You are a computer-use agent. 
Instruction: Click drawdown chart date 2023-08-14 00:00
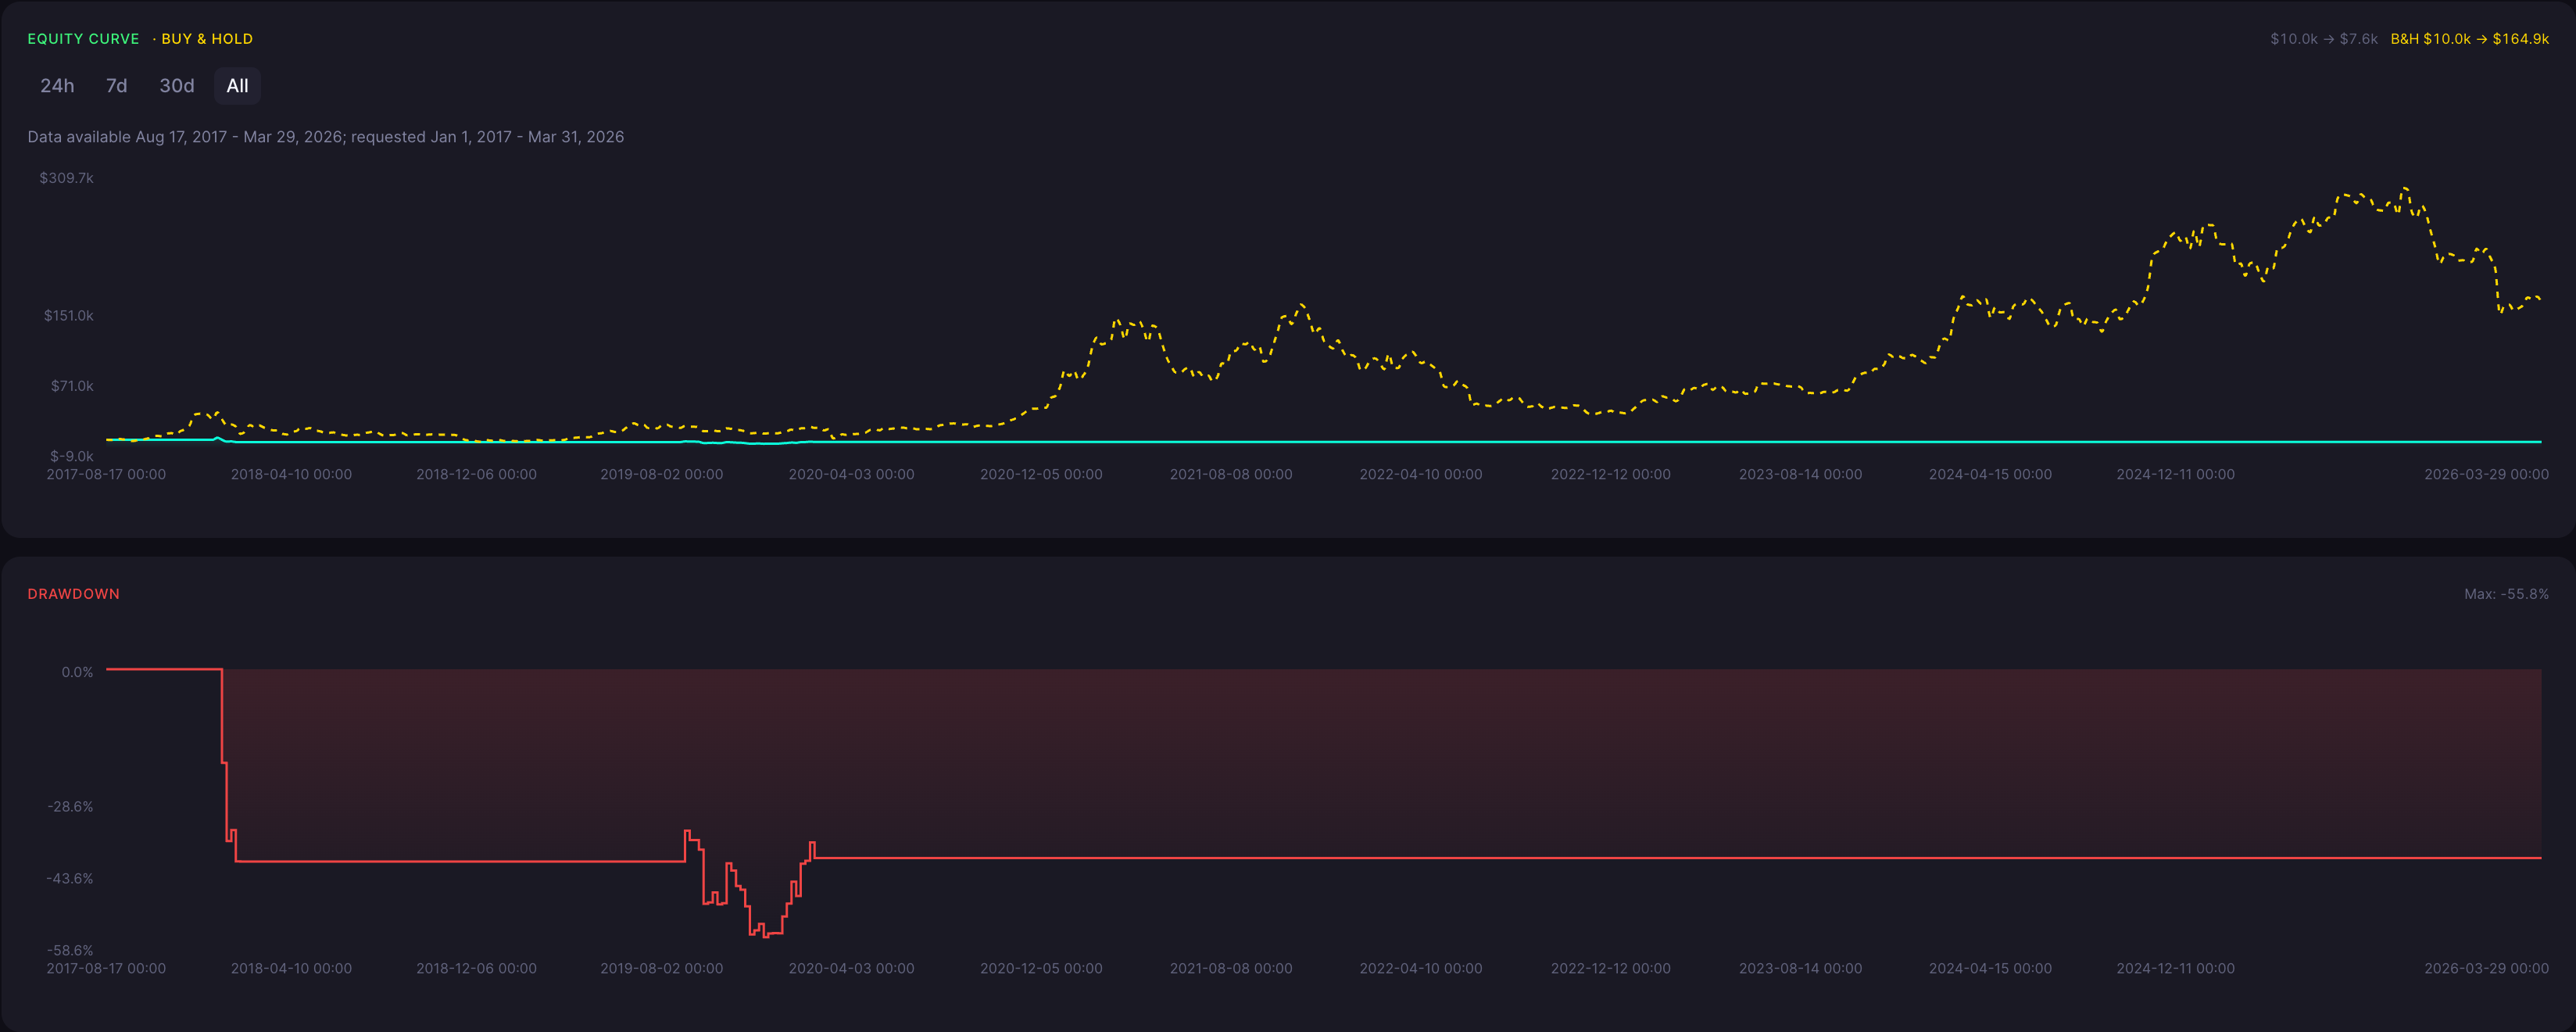(1800, 969)
